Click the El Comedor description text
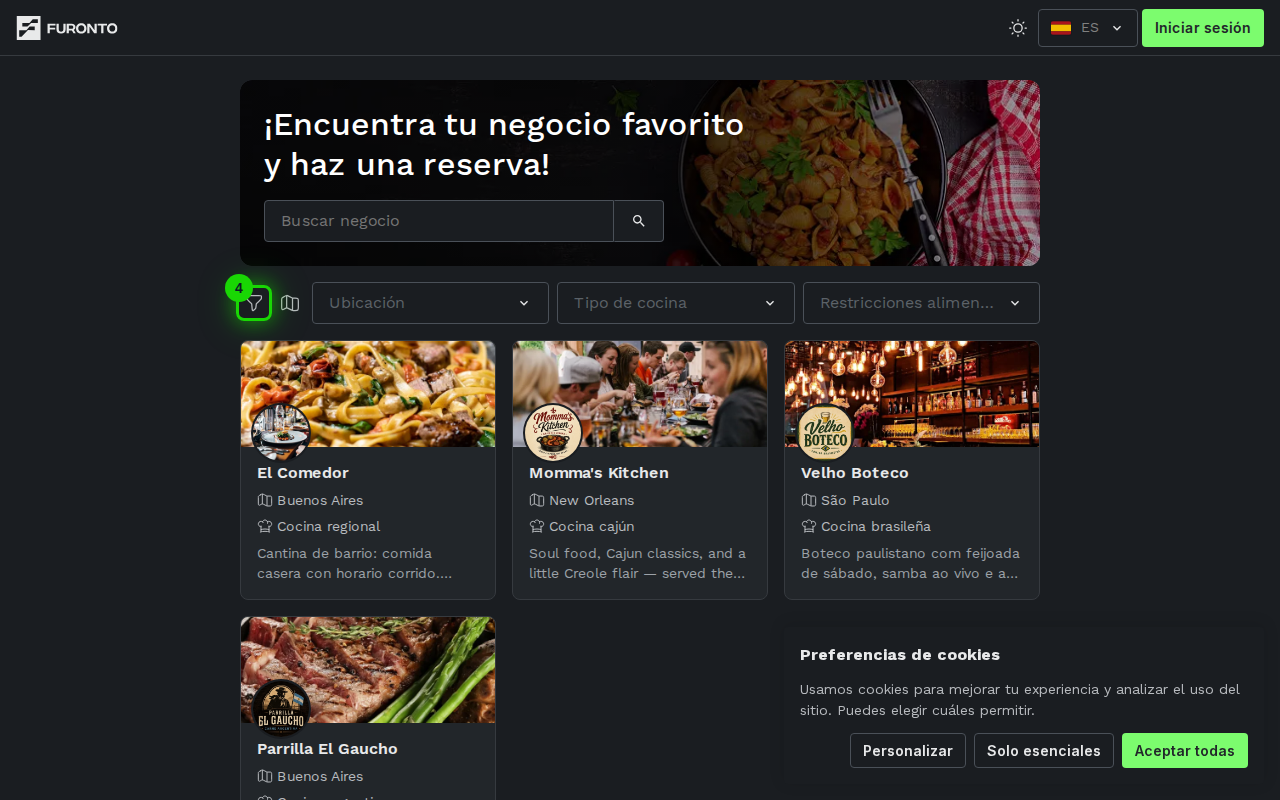The image size is (1280, 800). click(355, 563)
